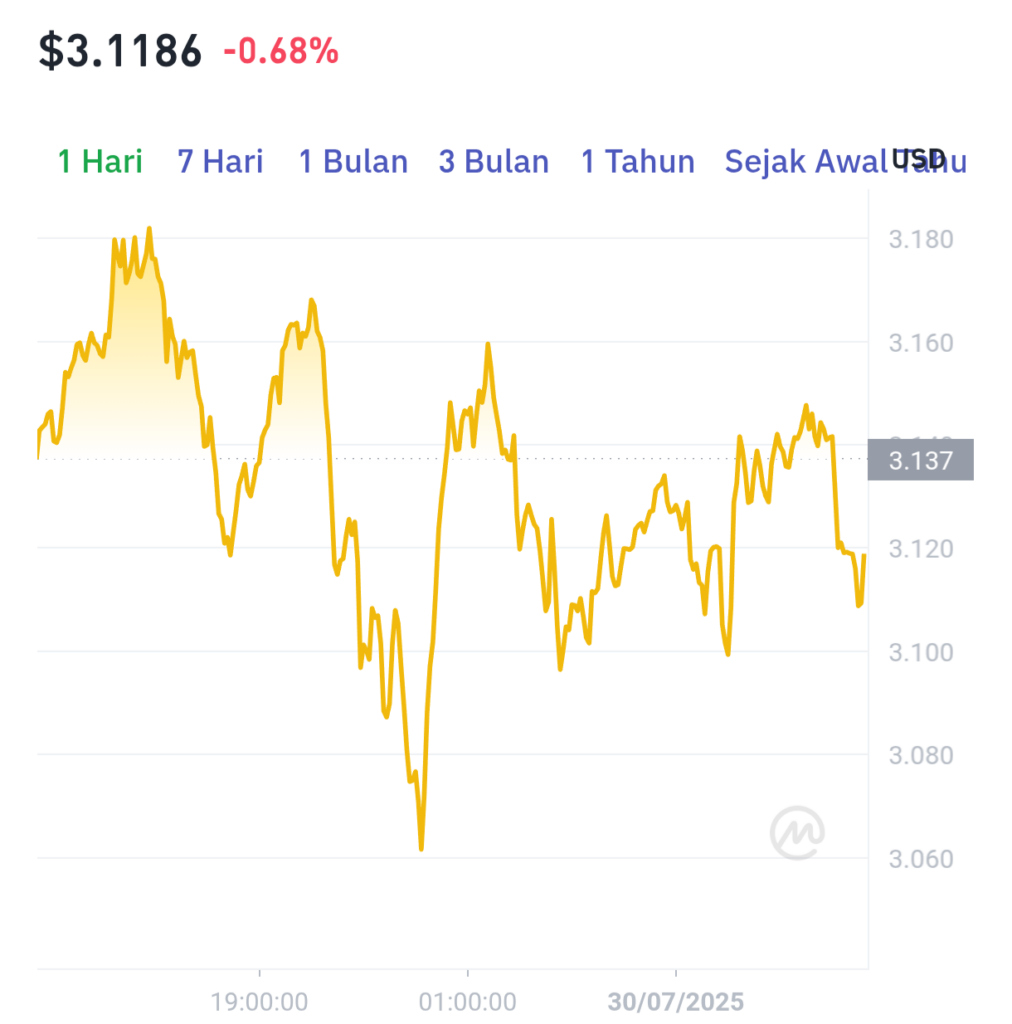
Task: Click the 3.100 price axis label
Action: click(x=921, y=652)
